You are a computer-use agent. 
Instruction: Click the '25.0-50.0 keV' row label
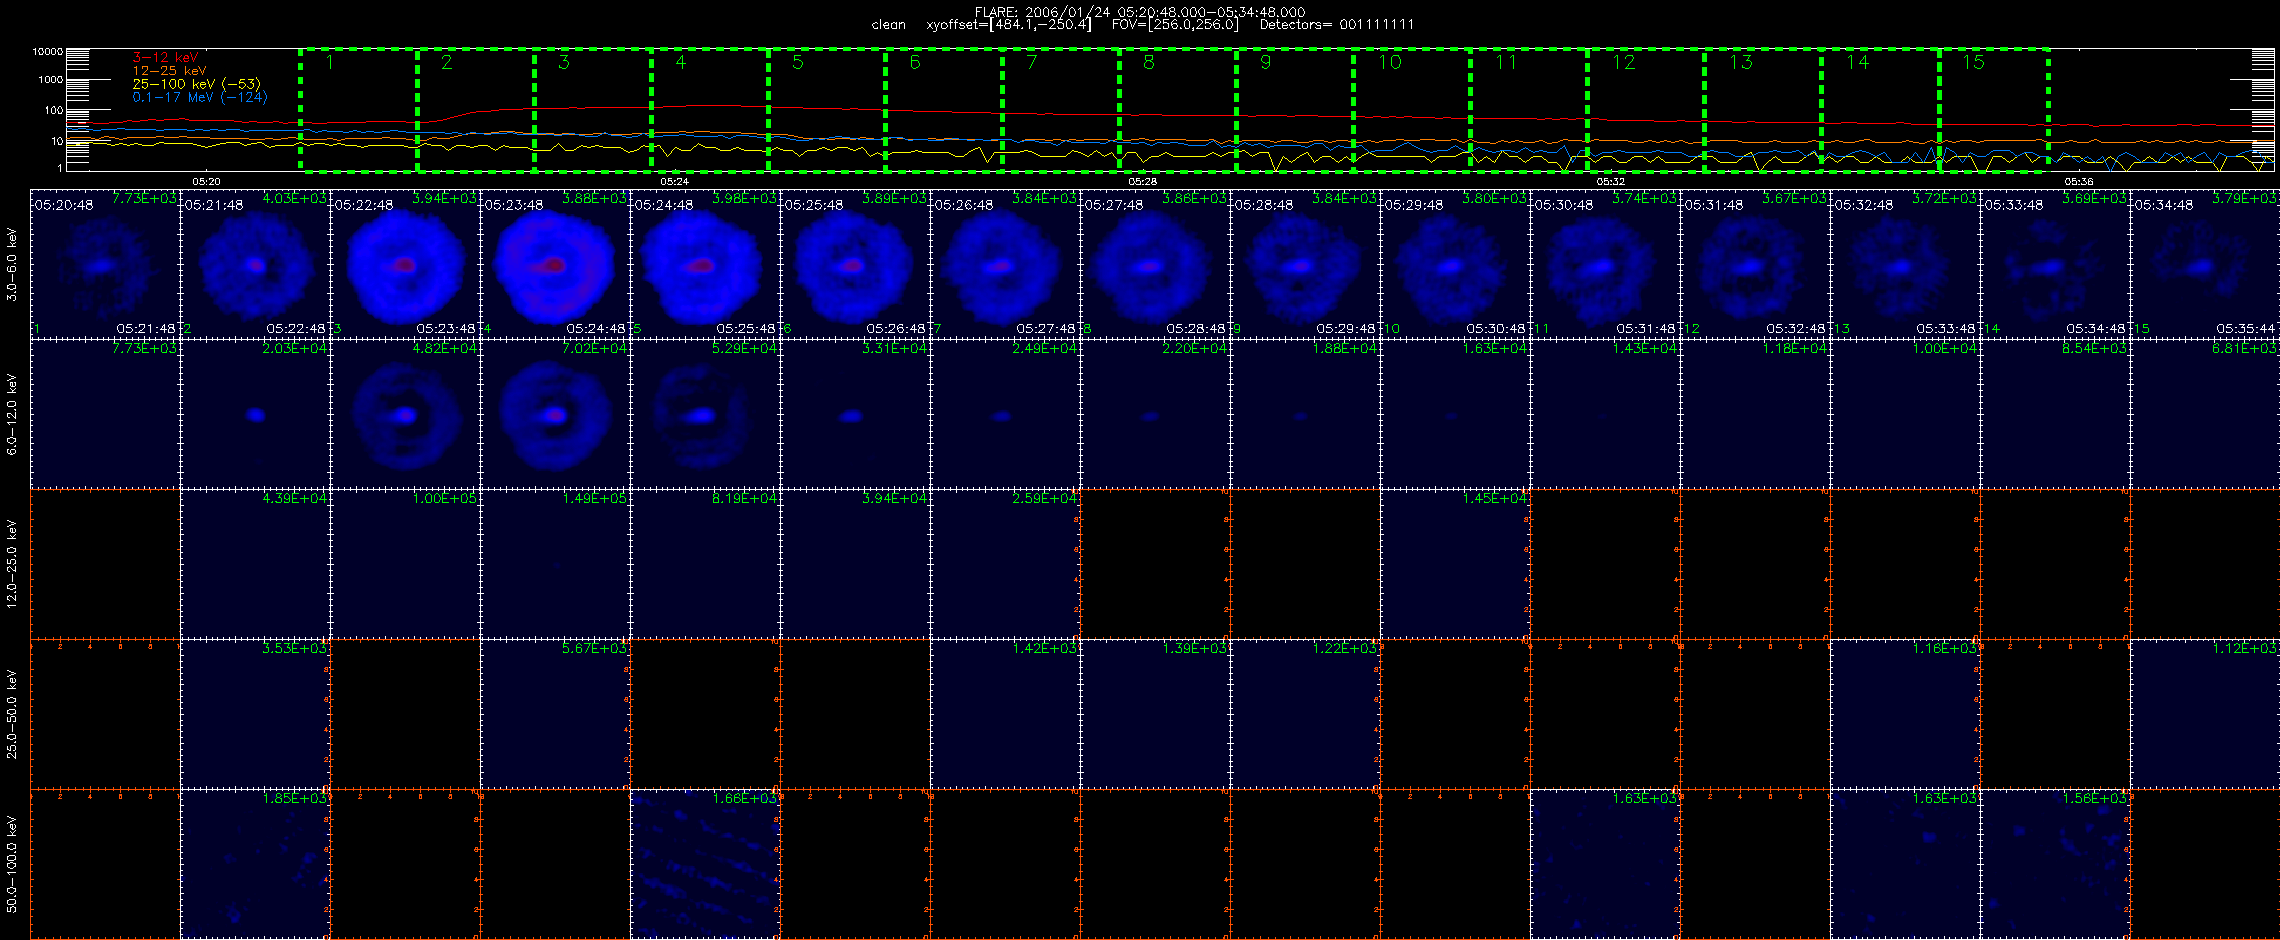coord(12,714)
